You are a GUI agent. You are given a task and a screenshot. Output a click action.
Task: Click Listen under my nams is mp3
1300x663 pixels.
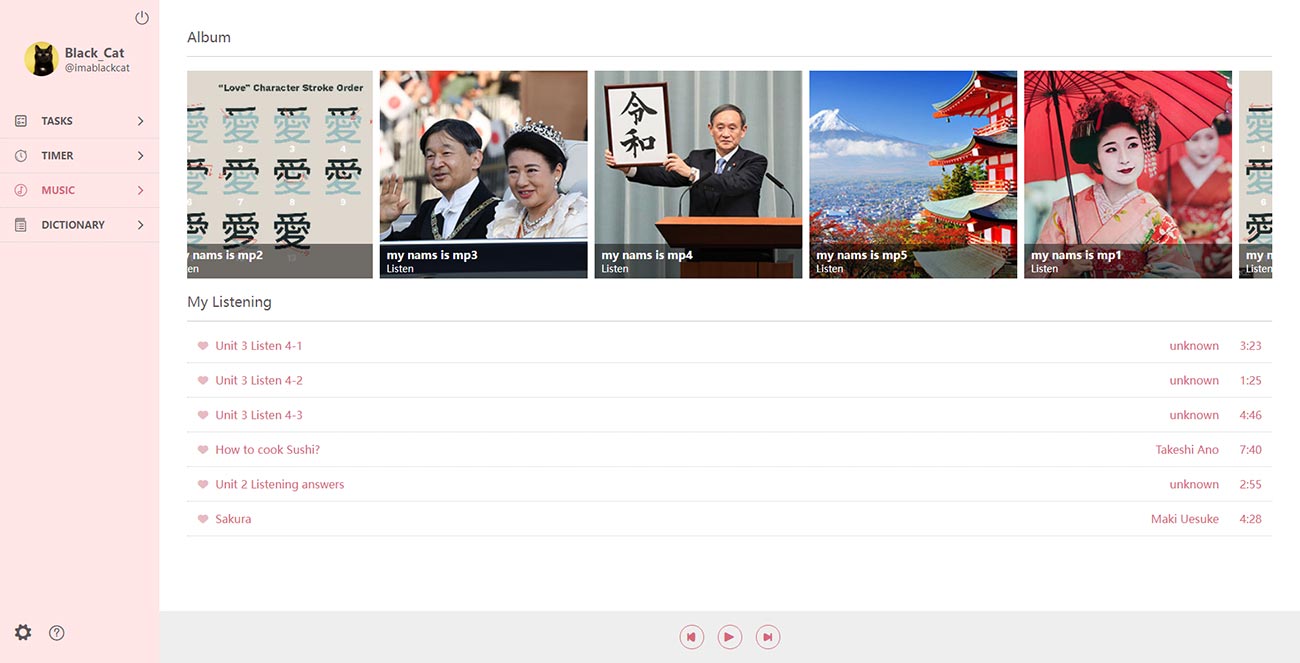(400, 269)
